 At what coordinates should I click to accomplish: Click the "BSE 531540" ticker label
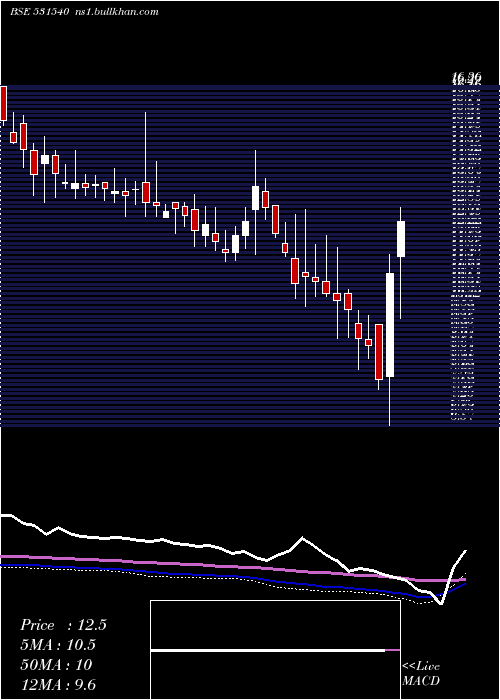pos(39,12)
